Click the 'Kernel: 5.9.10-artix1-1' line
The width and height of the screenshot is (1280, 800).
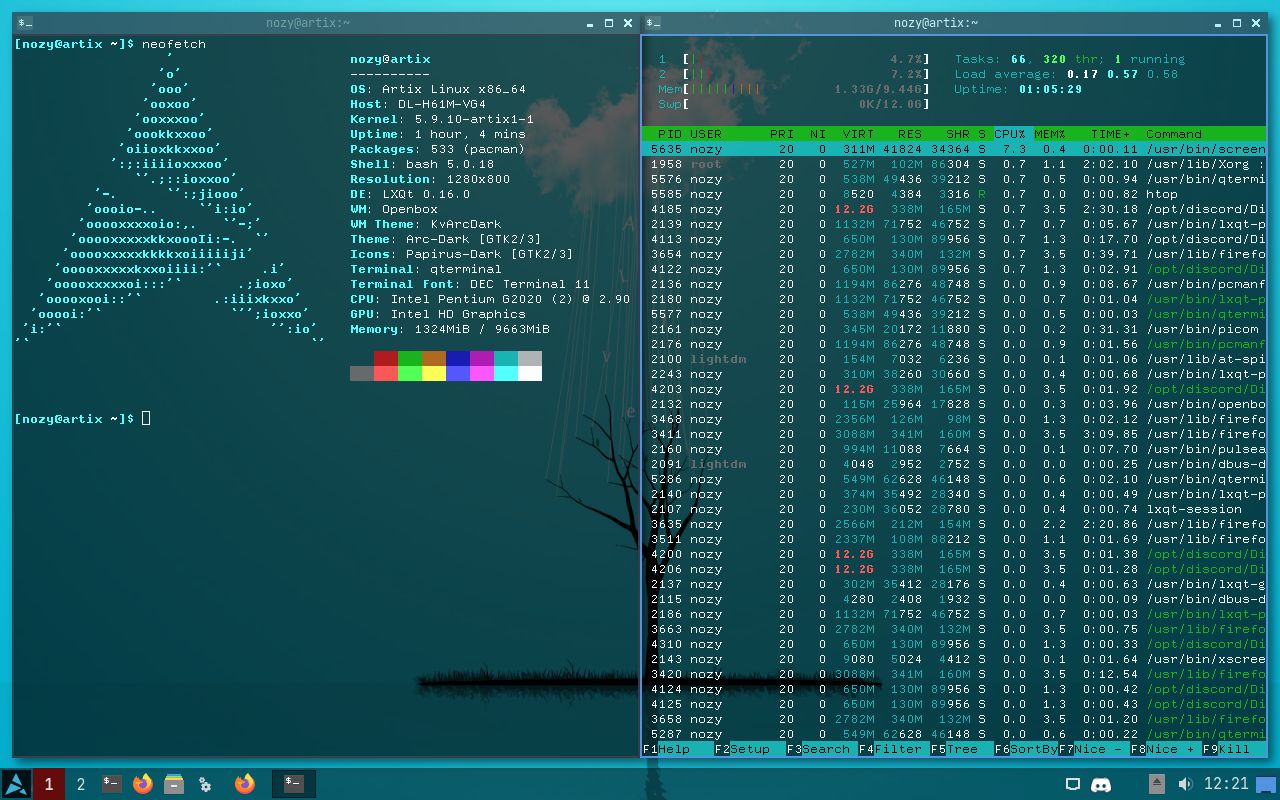tap(442, 119)
